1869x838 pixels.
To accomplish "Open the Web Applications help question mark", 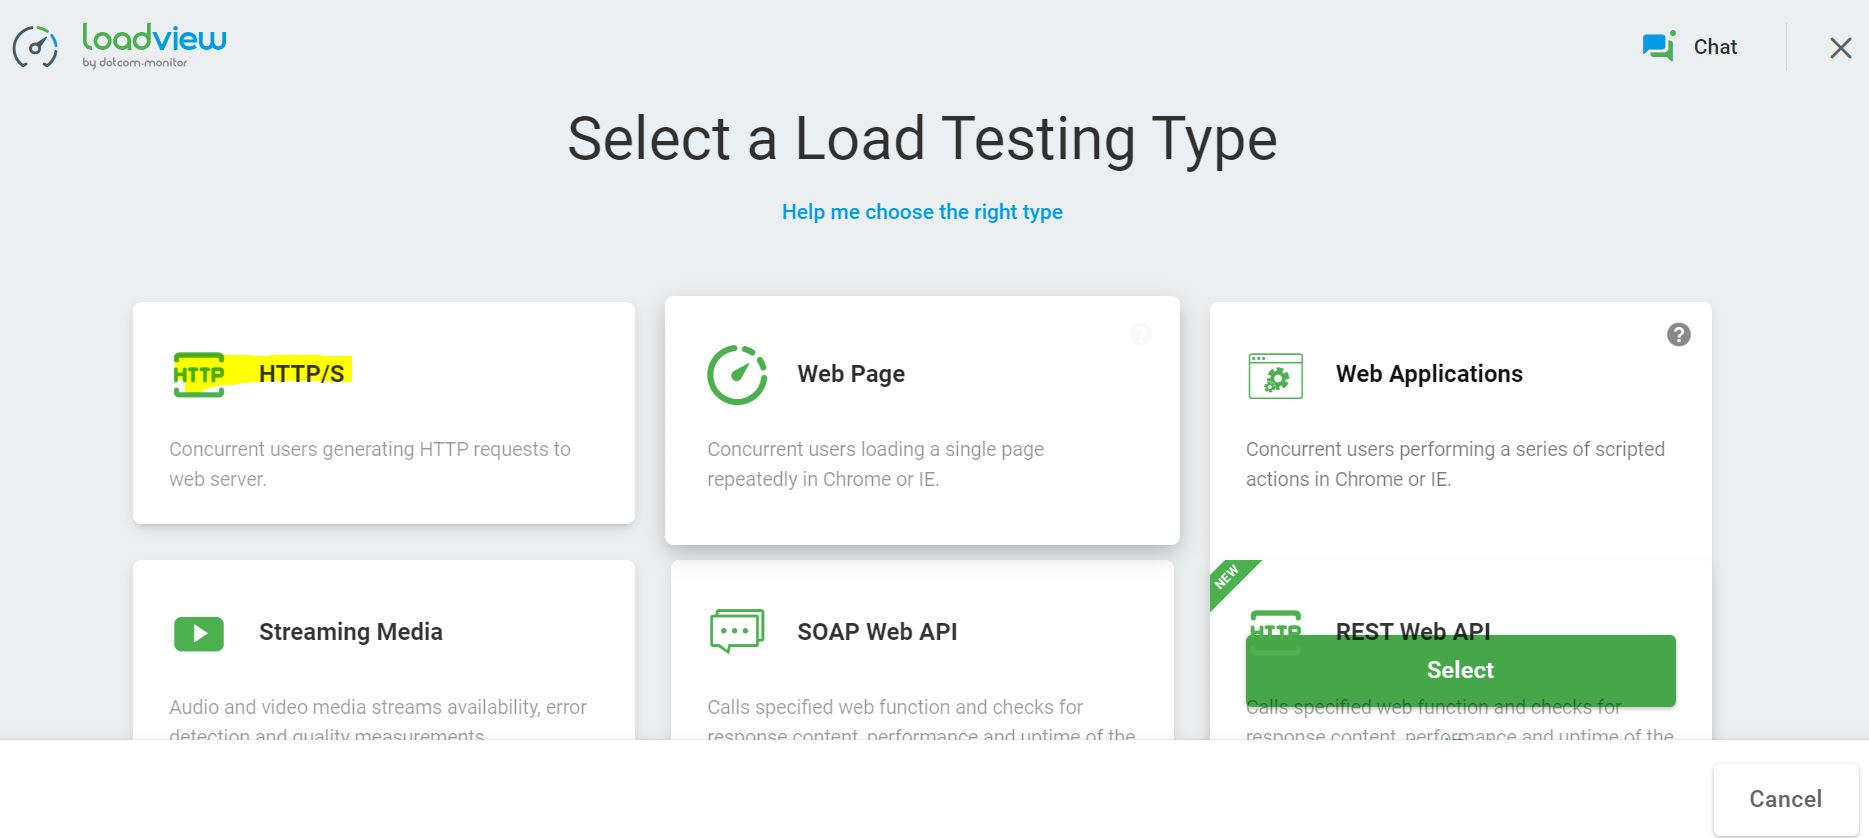I will pos(1678,335).
